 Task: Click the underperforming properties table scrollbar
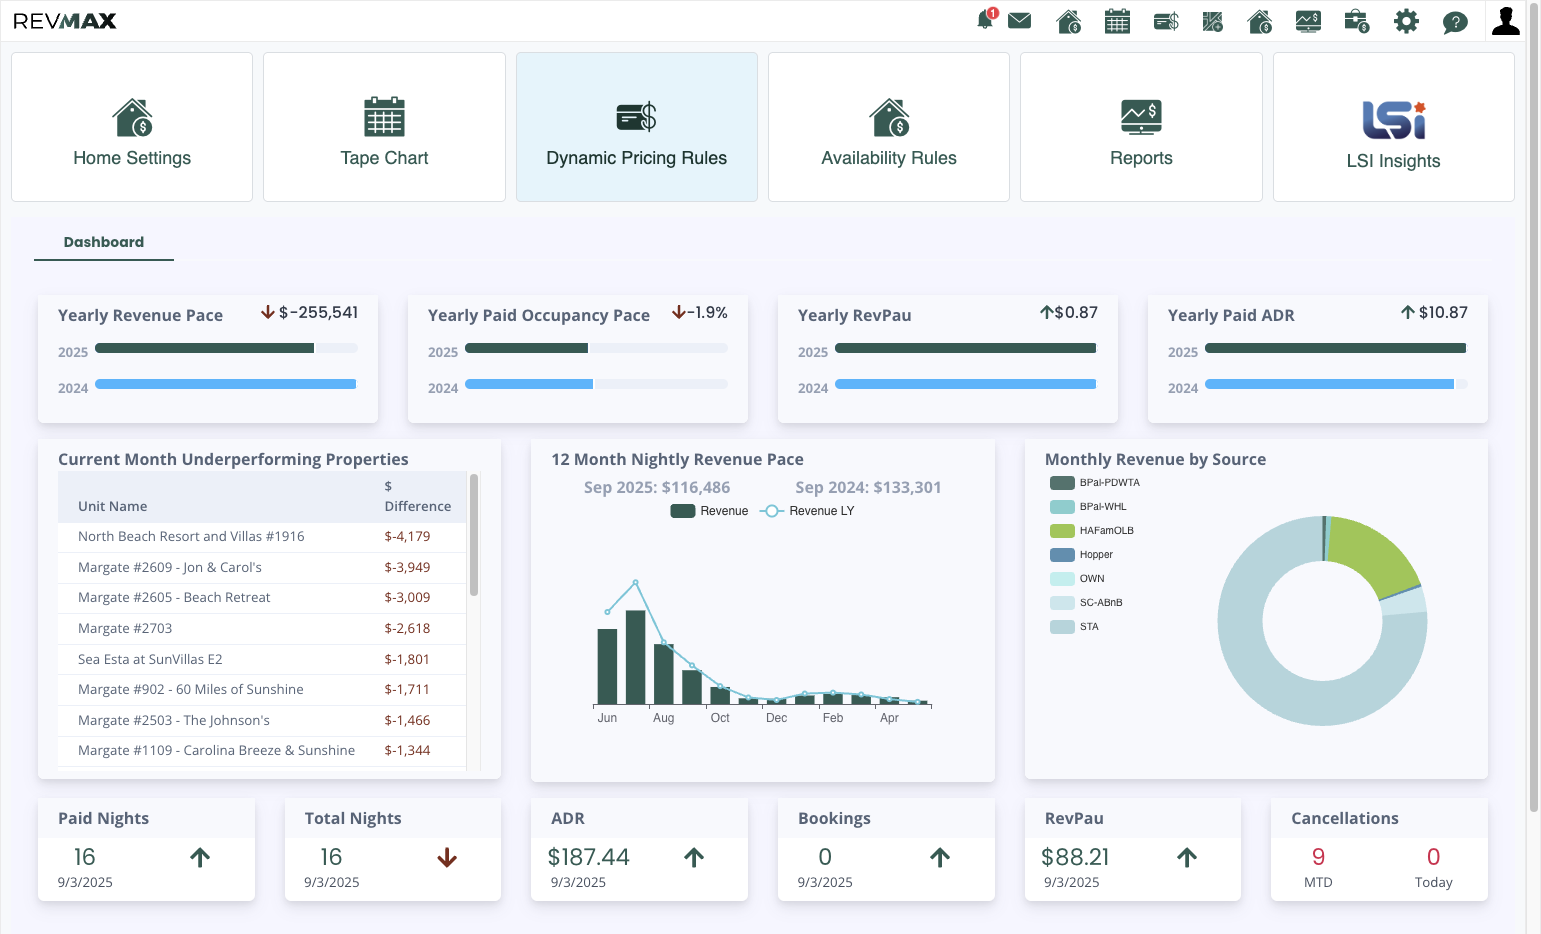[474, 535]
